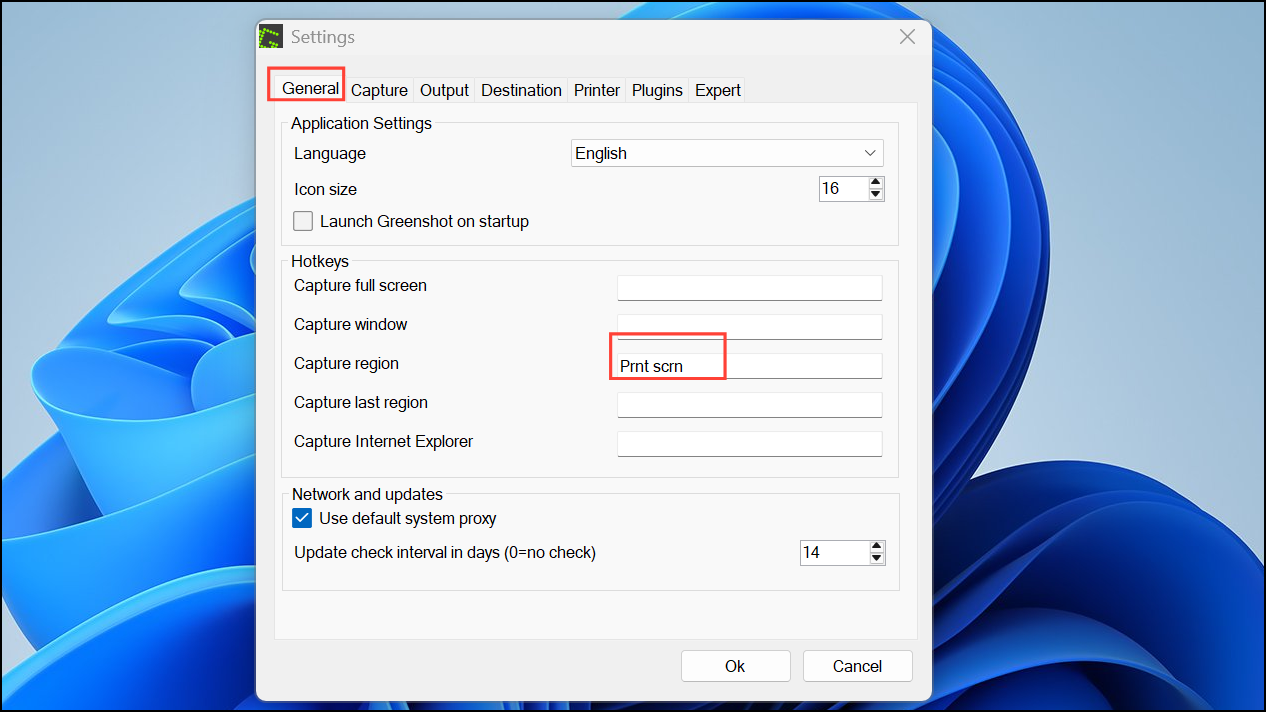Increase the update check interval days
Viewport: 1266px width, 712px height.
[x=877, y=546]
